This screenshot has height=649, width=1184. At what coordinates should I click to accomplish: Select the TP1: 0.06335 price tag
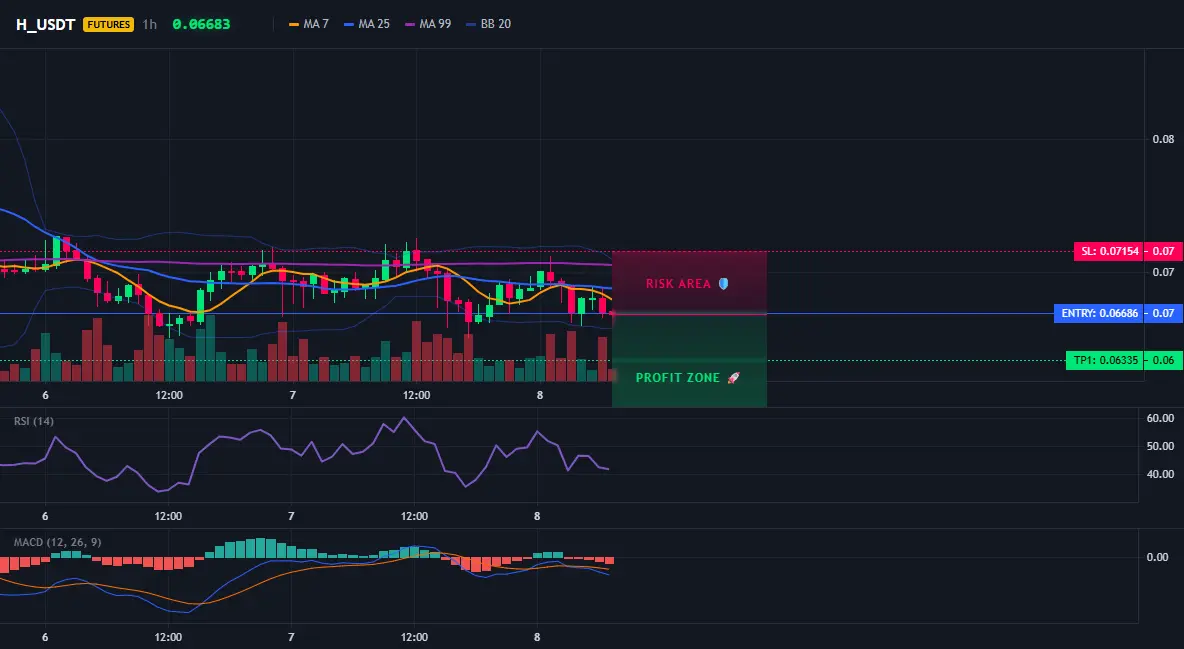(1105, 360)
